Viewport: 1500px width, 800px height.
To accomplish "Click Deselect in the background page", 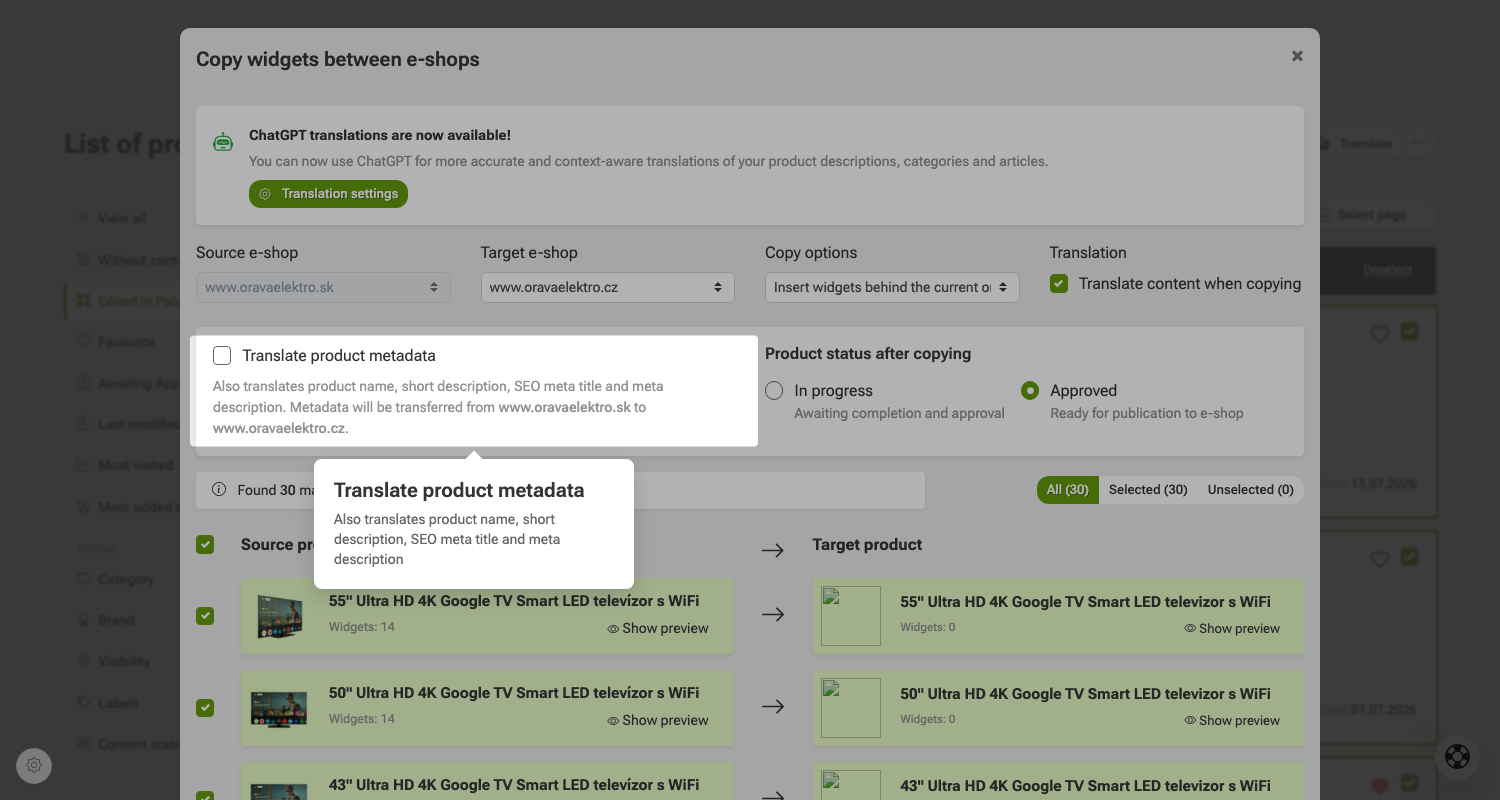I will [x=1387, y=270].
